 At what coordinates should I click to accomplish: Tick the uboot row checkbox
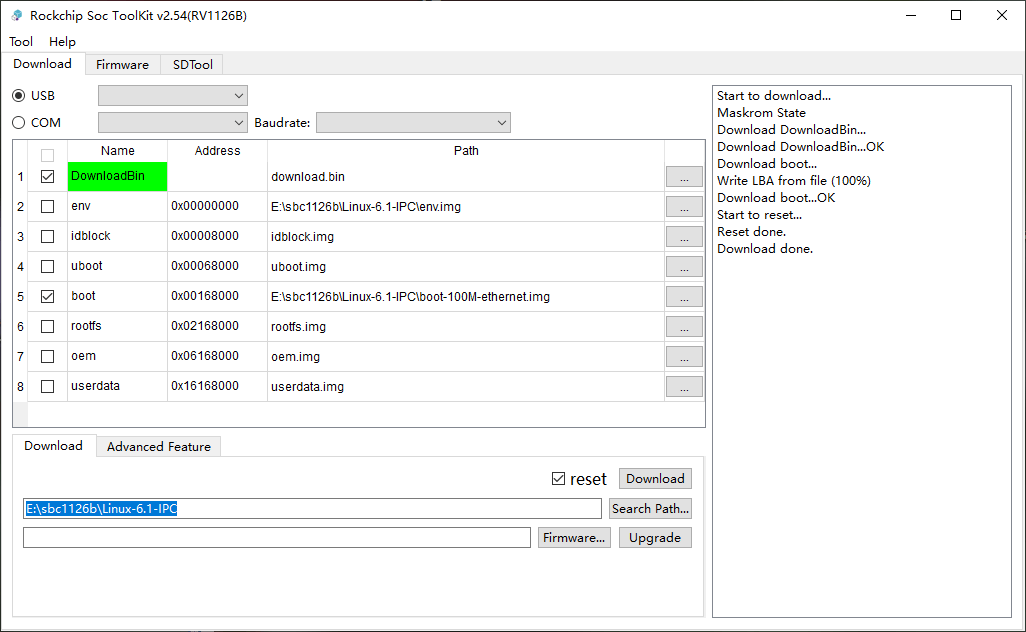(47, 266)
